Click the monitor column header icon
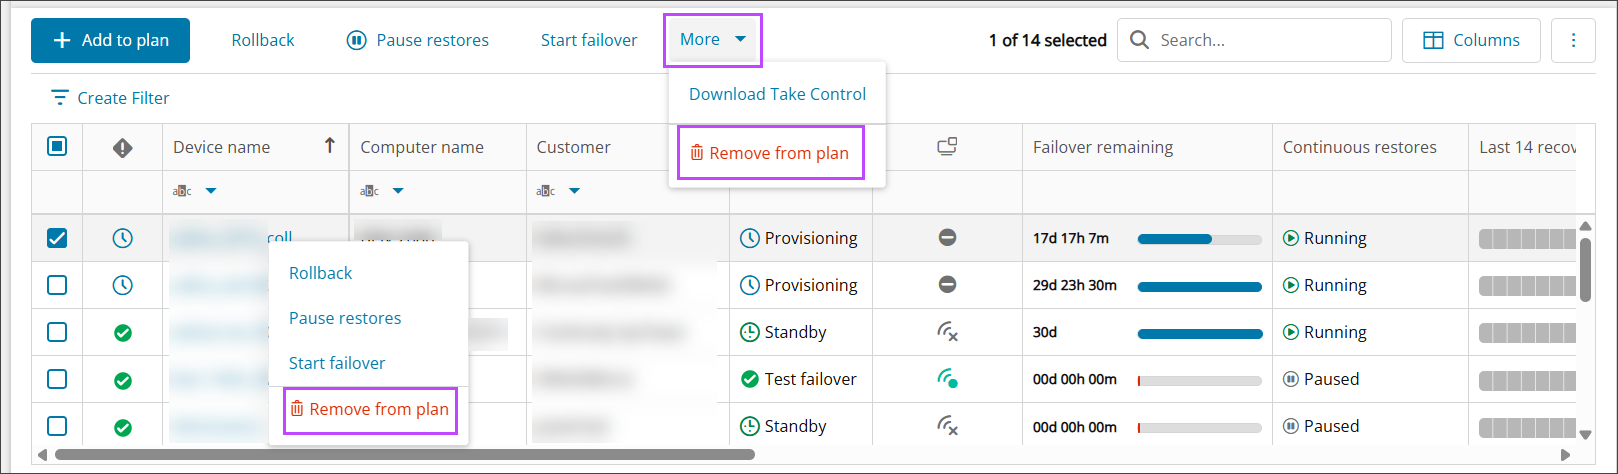 947,147
